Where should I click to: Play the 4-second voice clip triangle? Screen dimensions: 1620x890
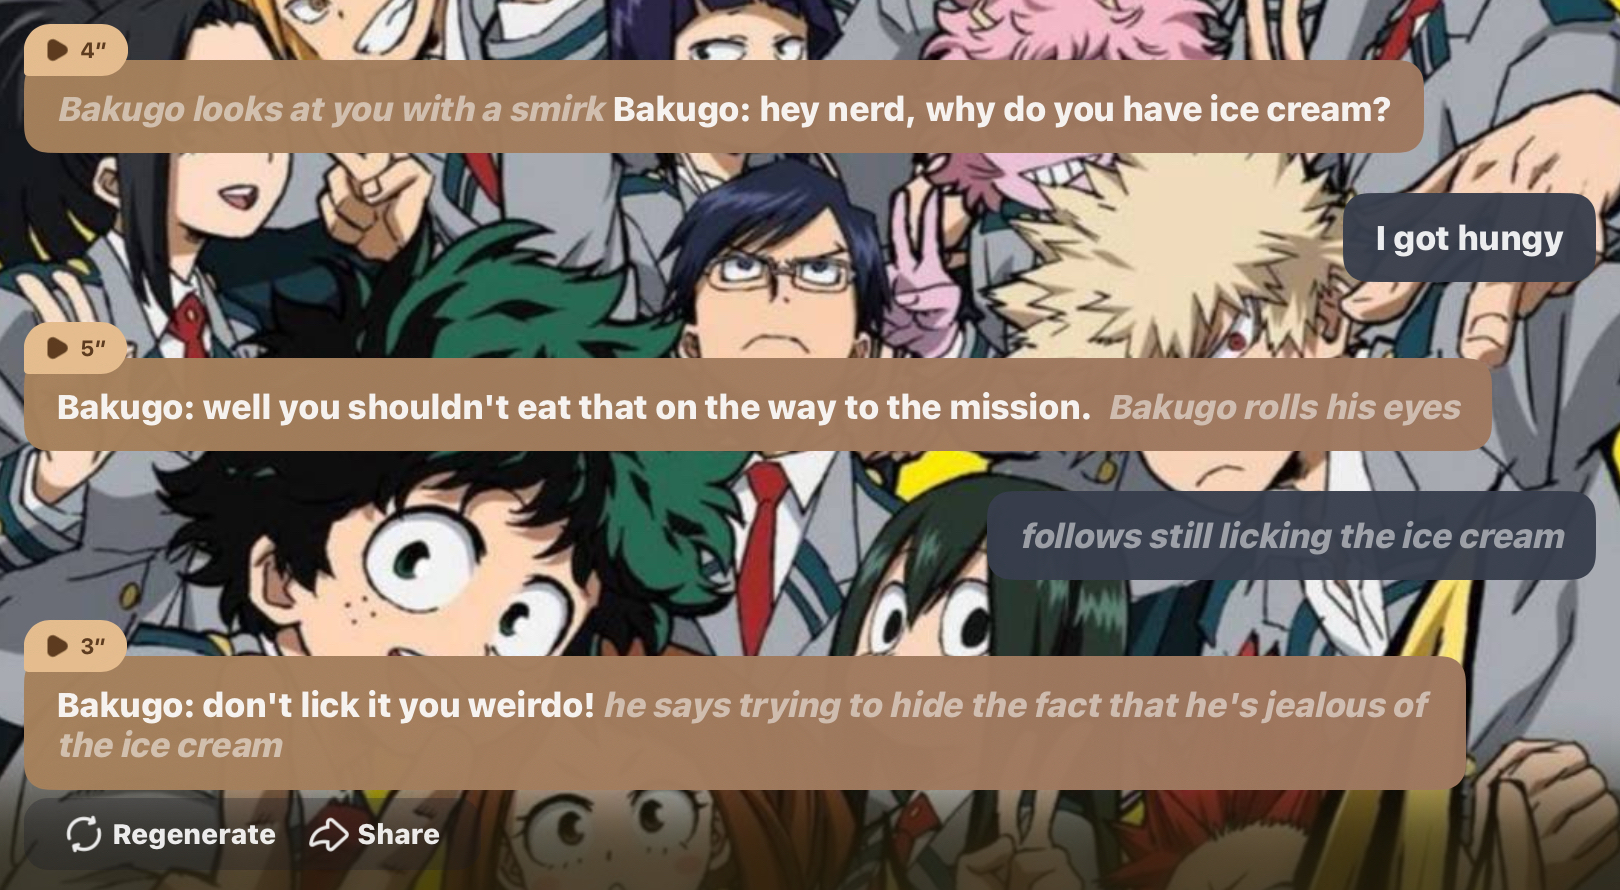[x=58, y=50]
